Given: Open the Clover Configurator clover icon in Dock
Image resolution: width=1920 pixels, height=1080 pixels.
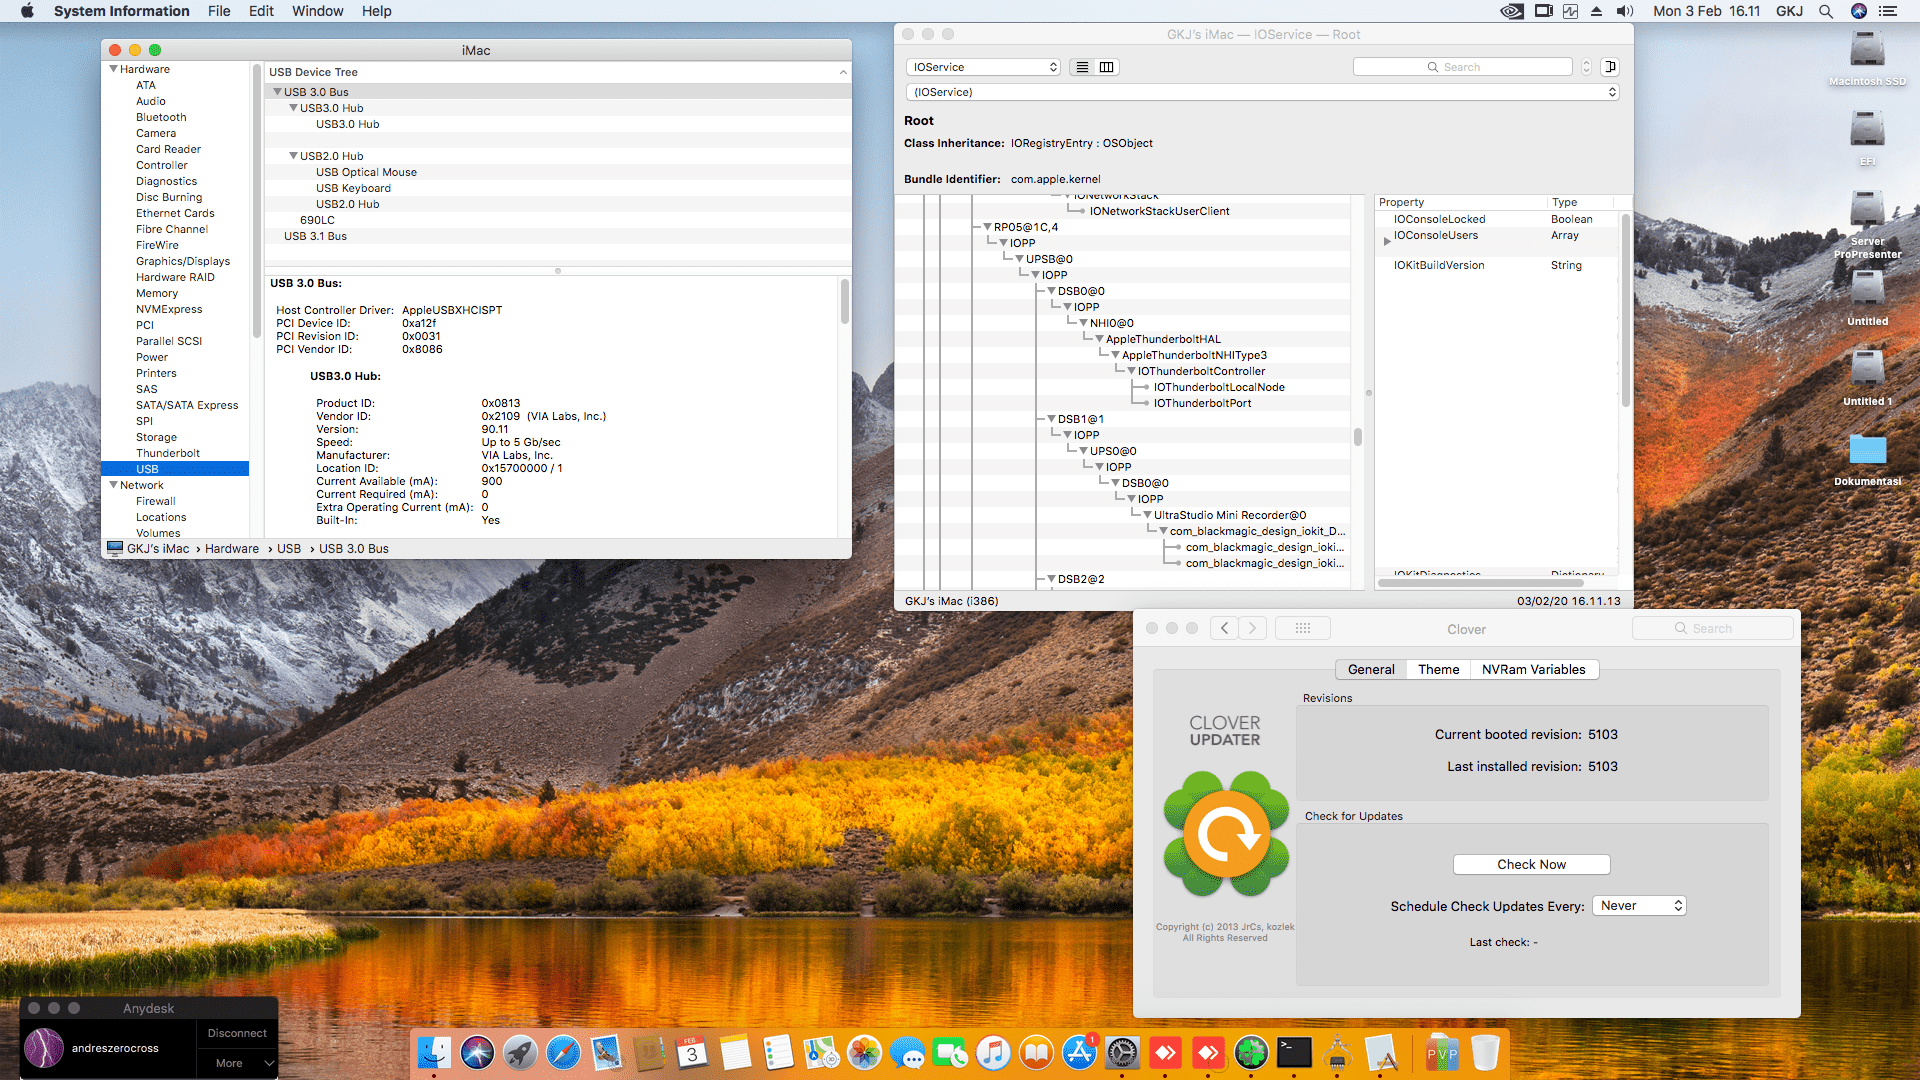Looking at the screenshot, I should (1251, 1053).
